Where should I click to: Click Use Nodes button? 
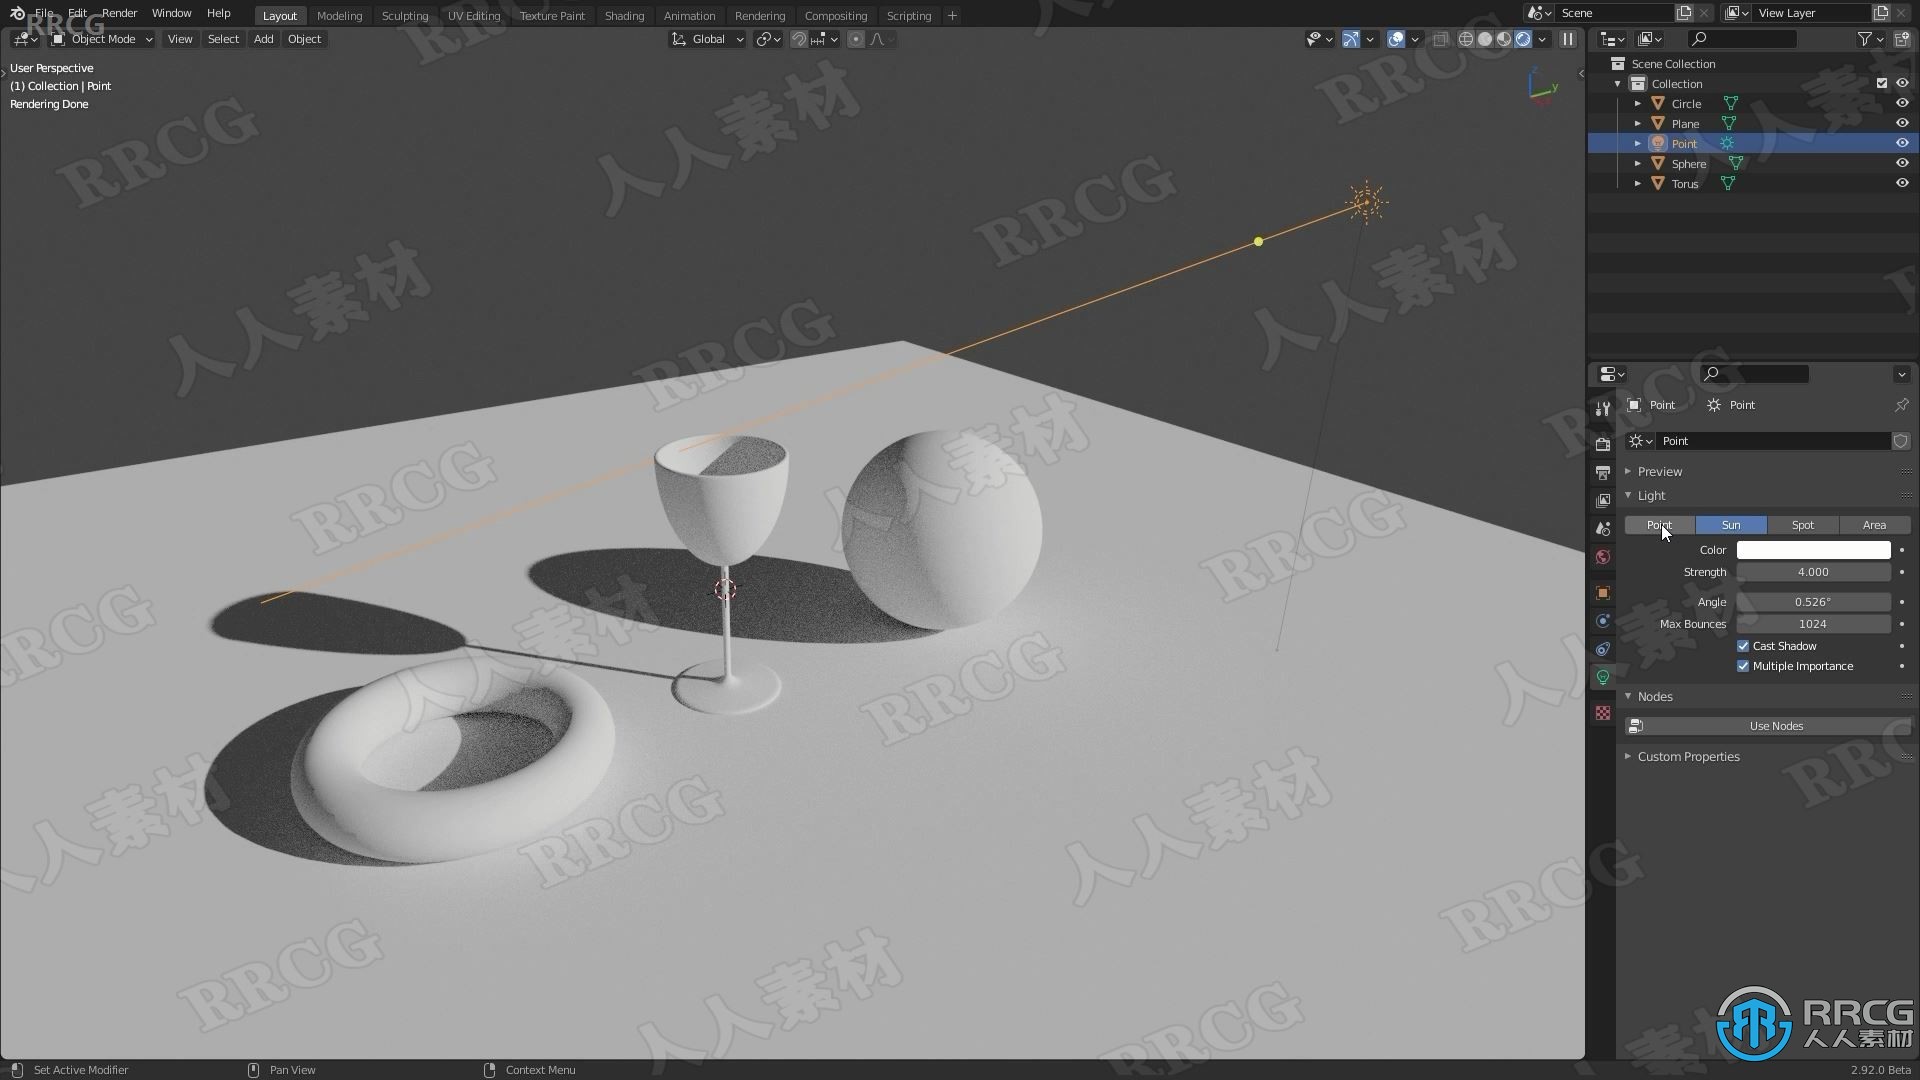pos(1776,725)
